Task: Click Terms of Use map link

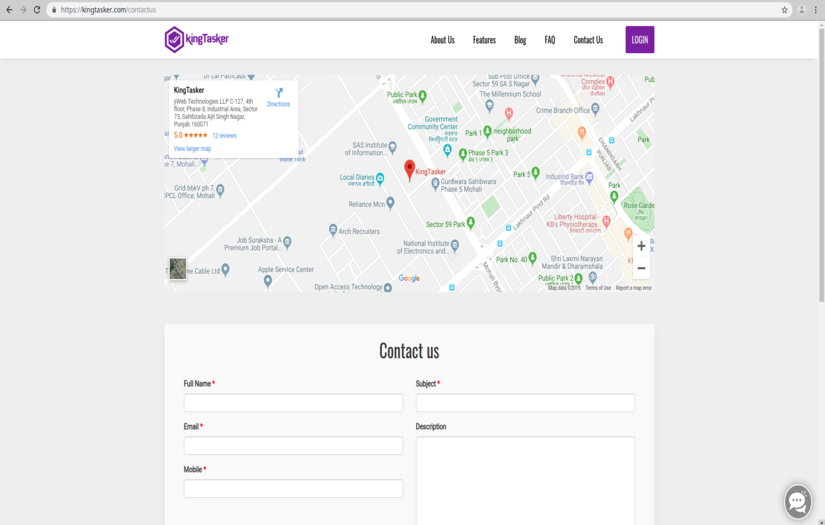Action: point(598,288)
